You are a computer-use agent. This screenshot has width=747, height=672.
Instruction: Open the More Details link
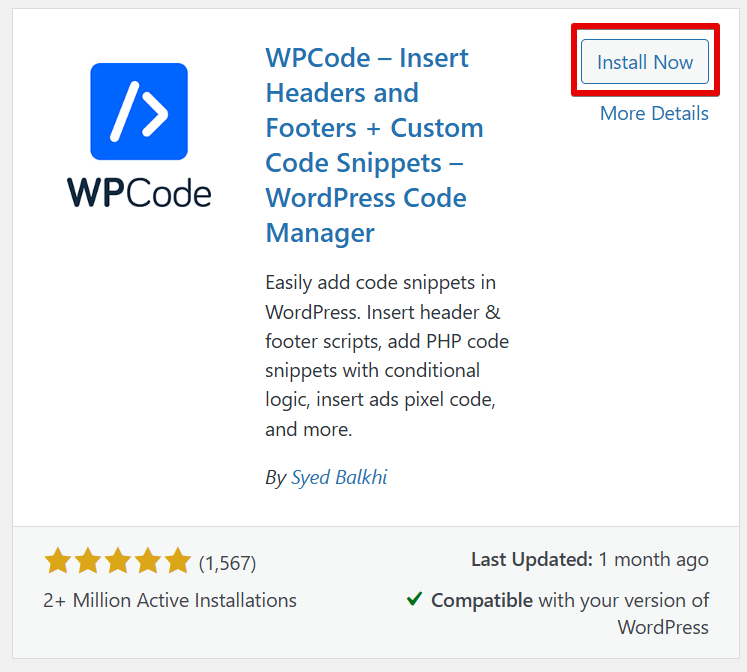click(x=654, y=113)
